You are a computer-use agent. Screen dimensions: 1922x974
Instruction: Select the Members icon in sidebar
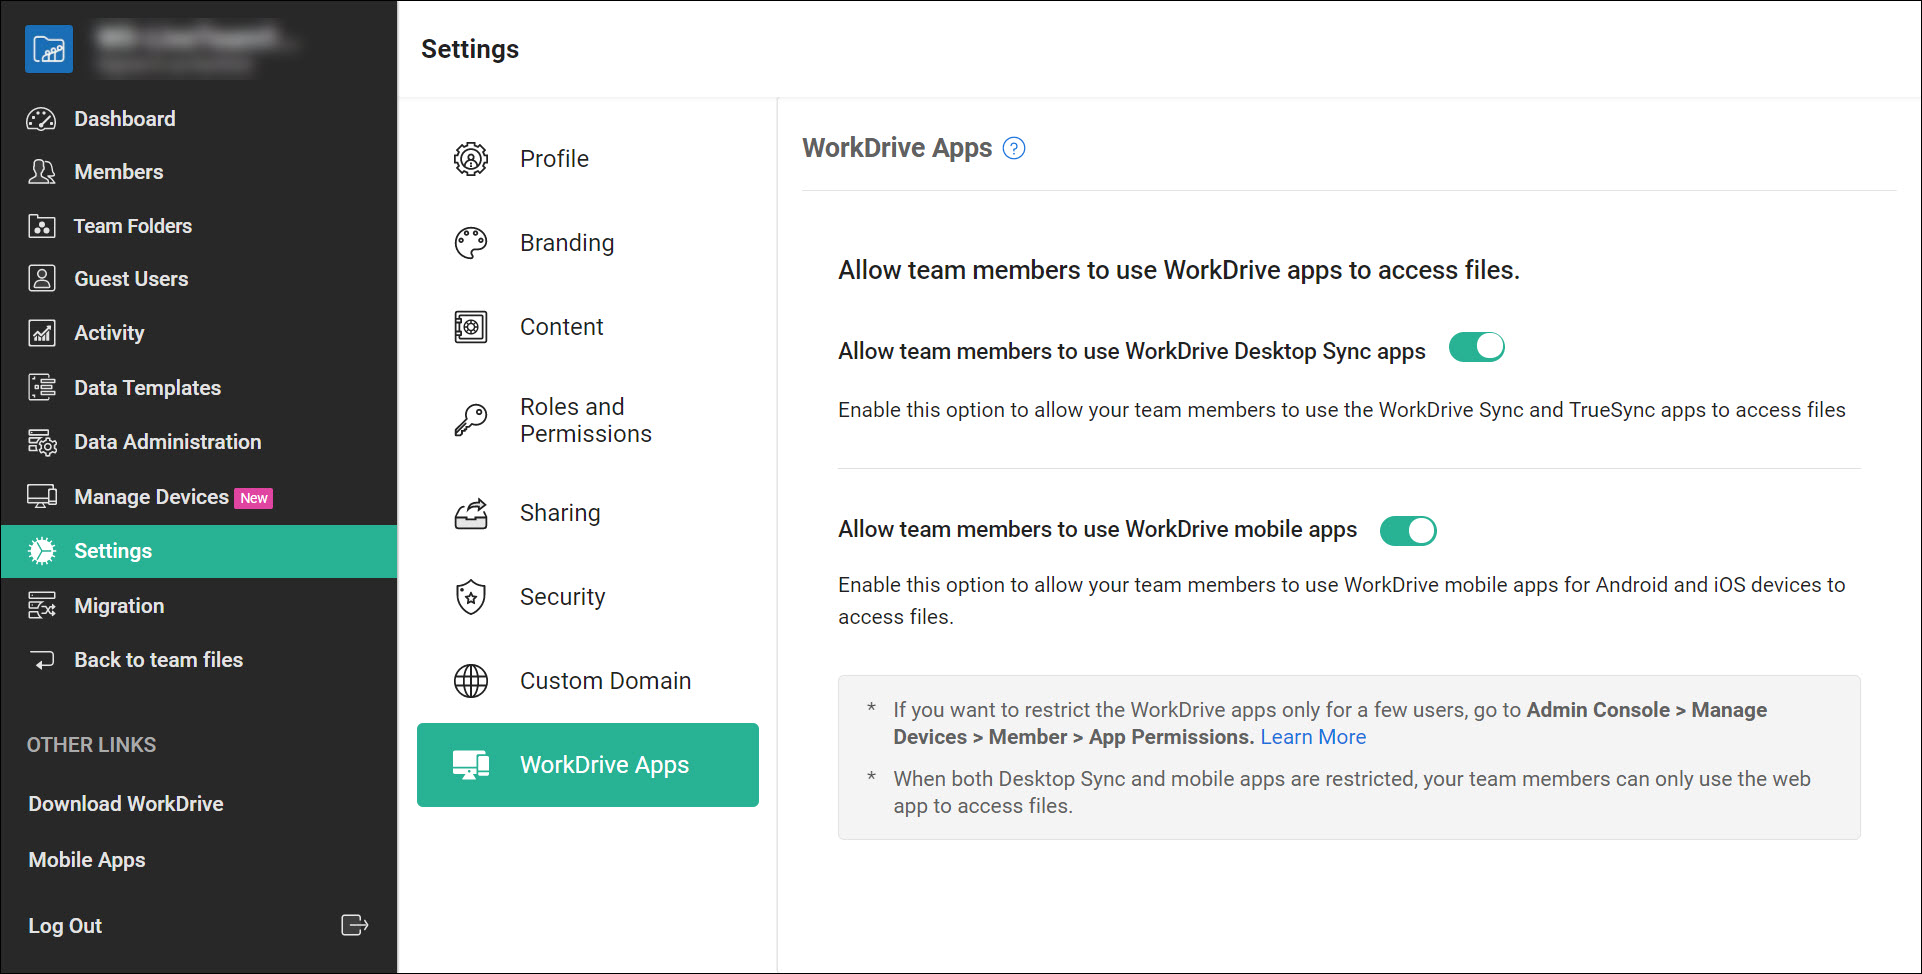coord(41,171)
